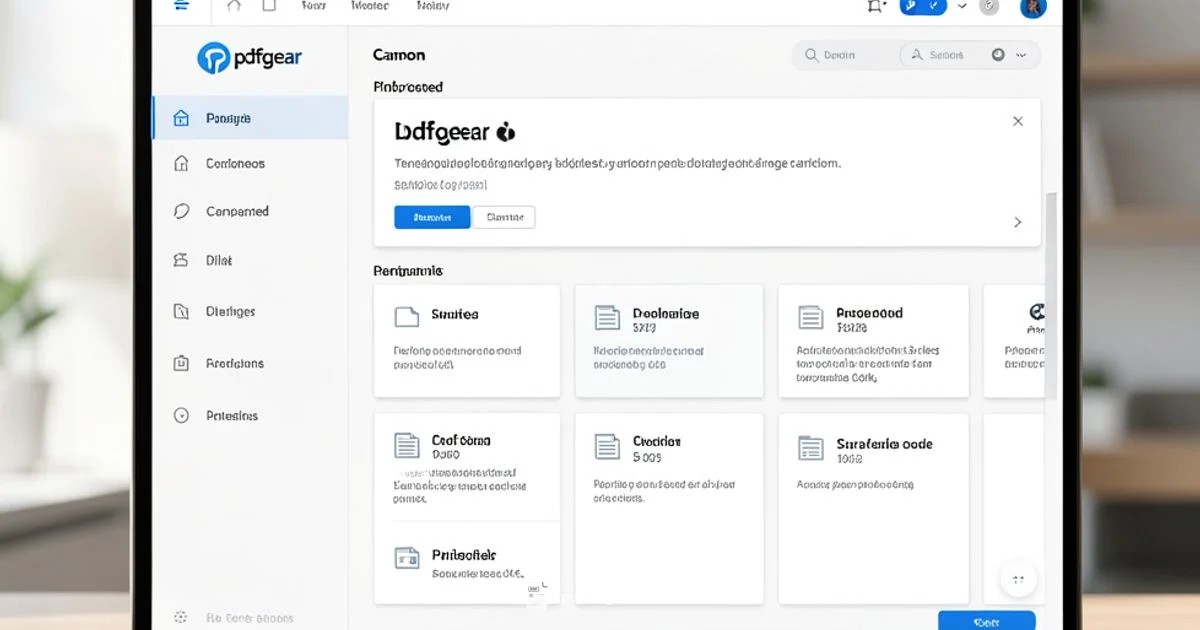Click the pdfgear logo icon in sidebar
The image size is (1200, 630).
tap(214, 58)
